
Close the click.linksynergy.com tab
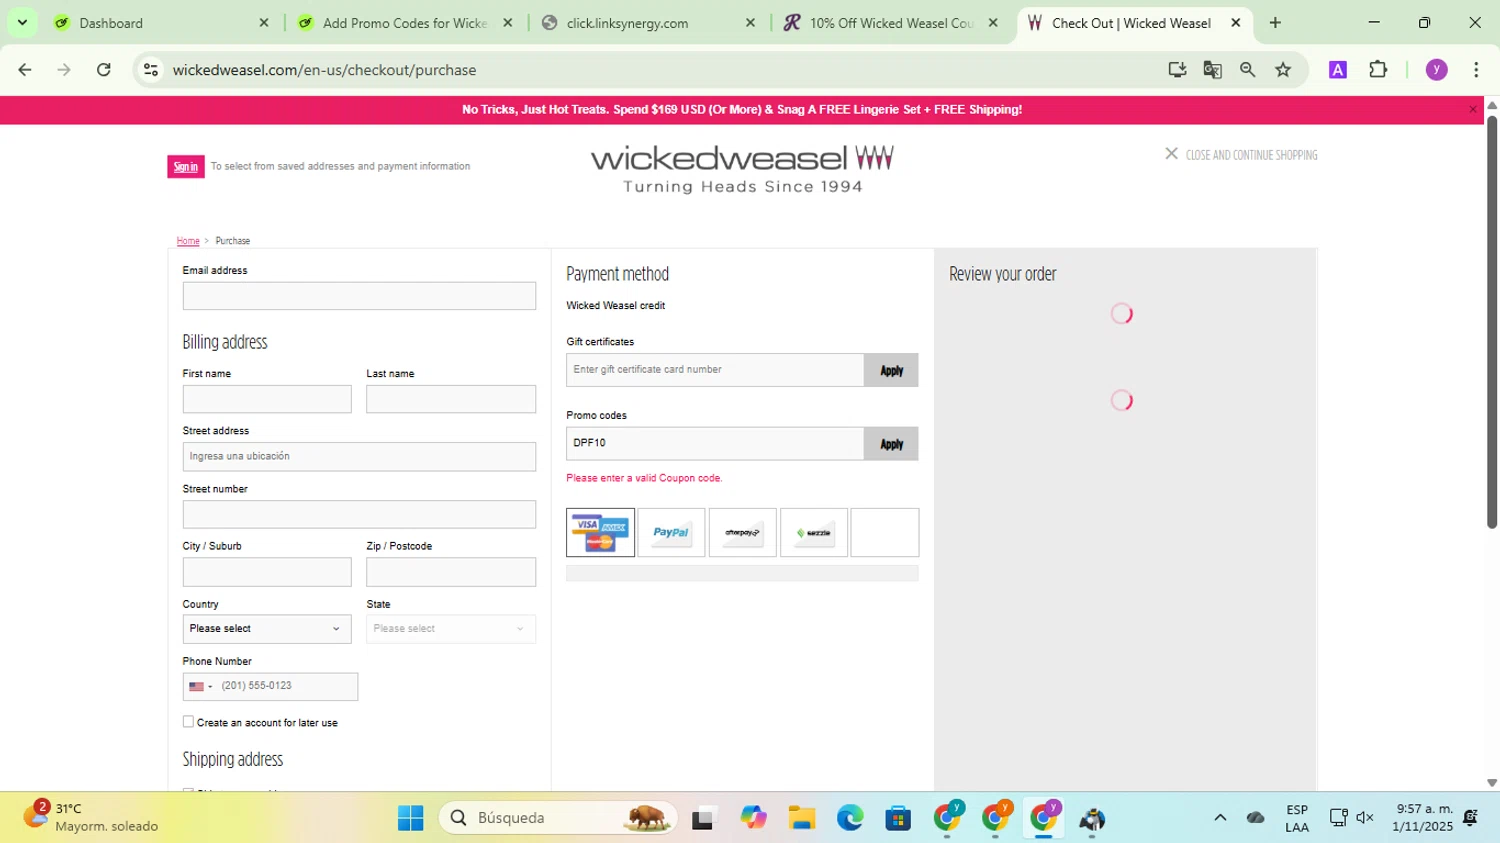tap(751, 23)
